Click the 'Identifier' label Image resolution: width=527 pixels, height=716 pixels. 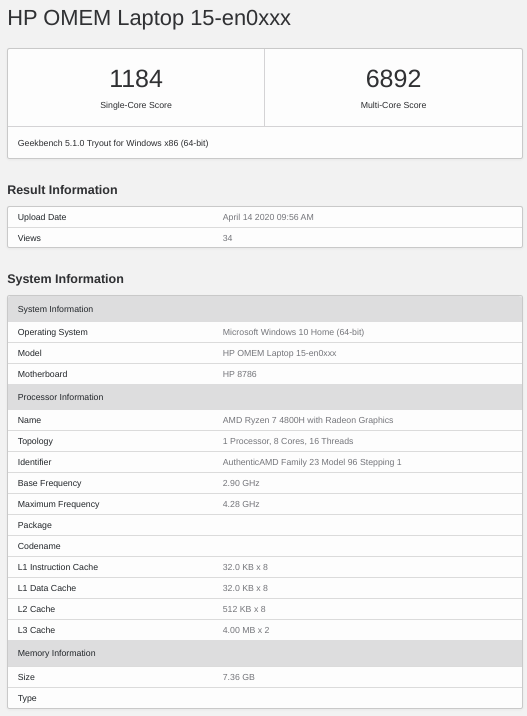(x=34, y=462)
